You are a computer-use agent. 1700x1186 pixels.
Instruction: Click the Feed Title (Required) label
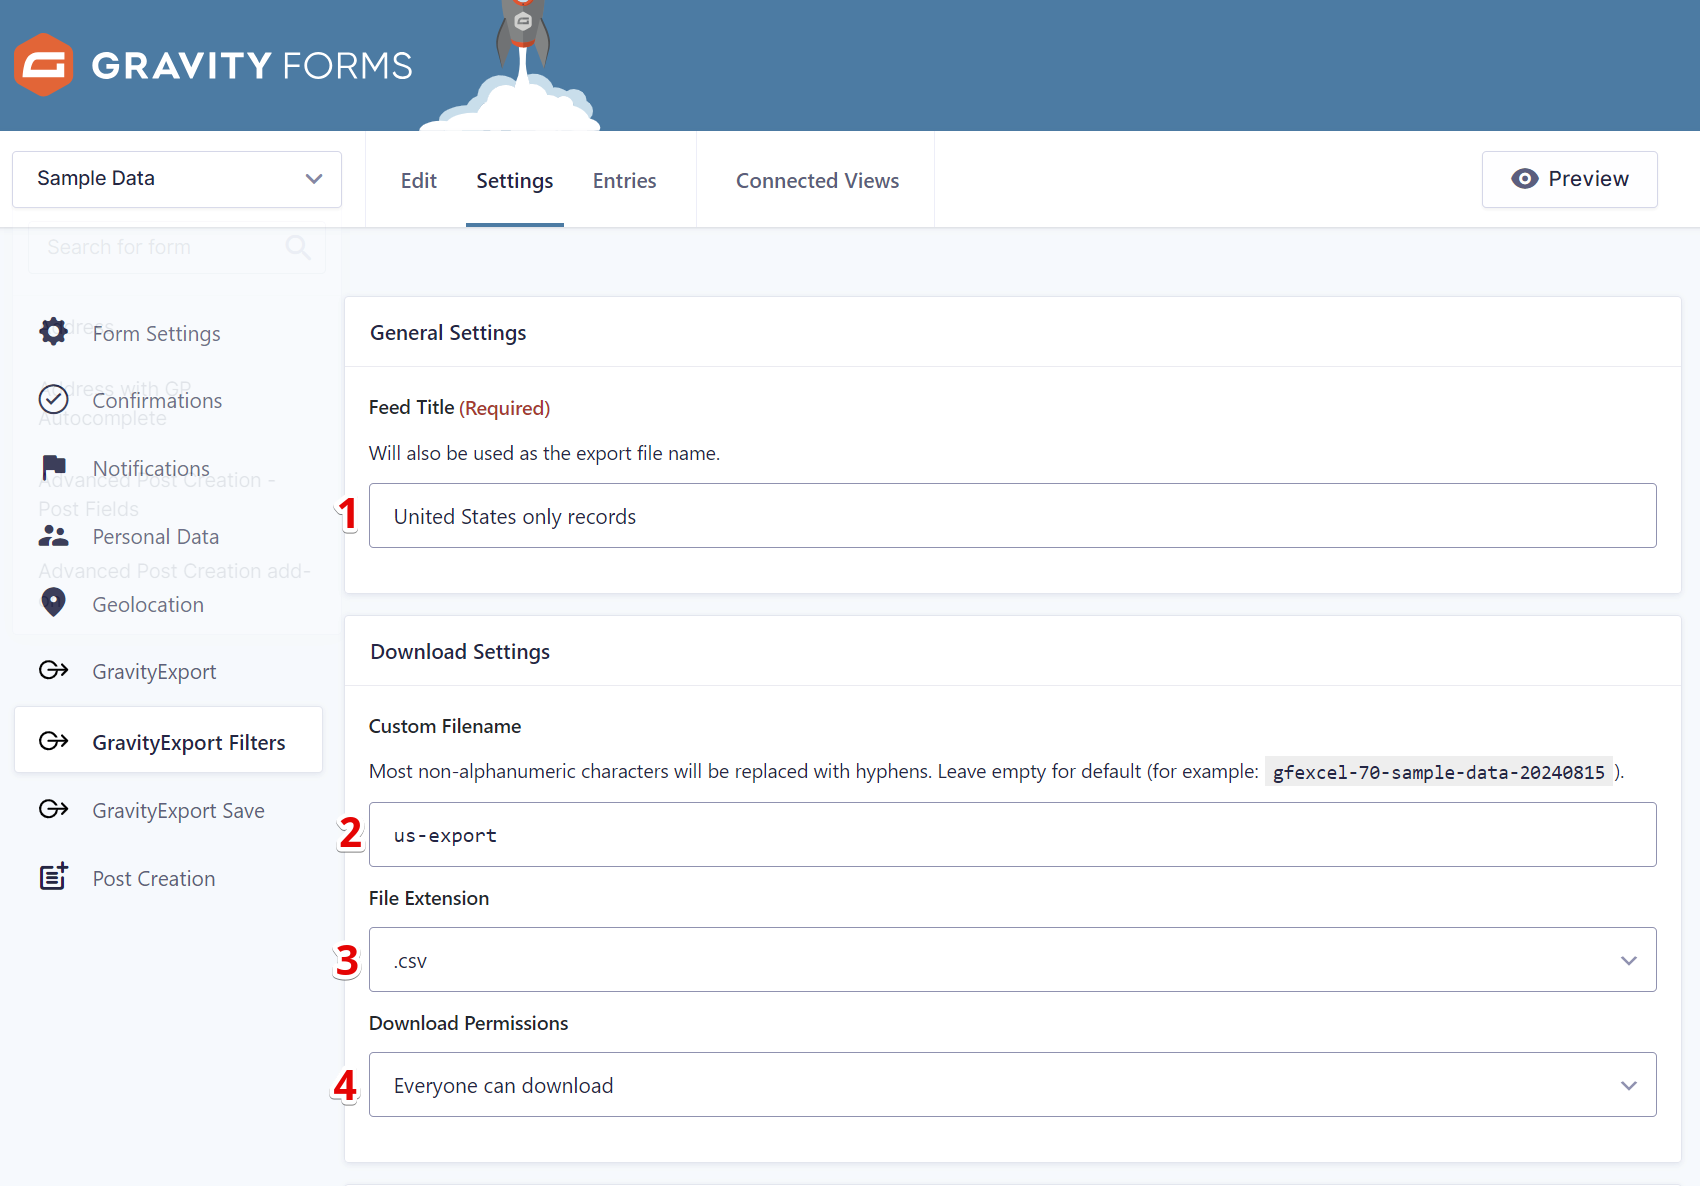click(x=459, y=408)
